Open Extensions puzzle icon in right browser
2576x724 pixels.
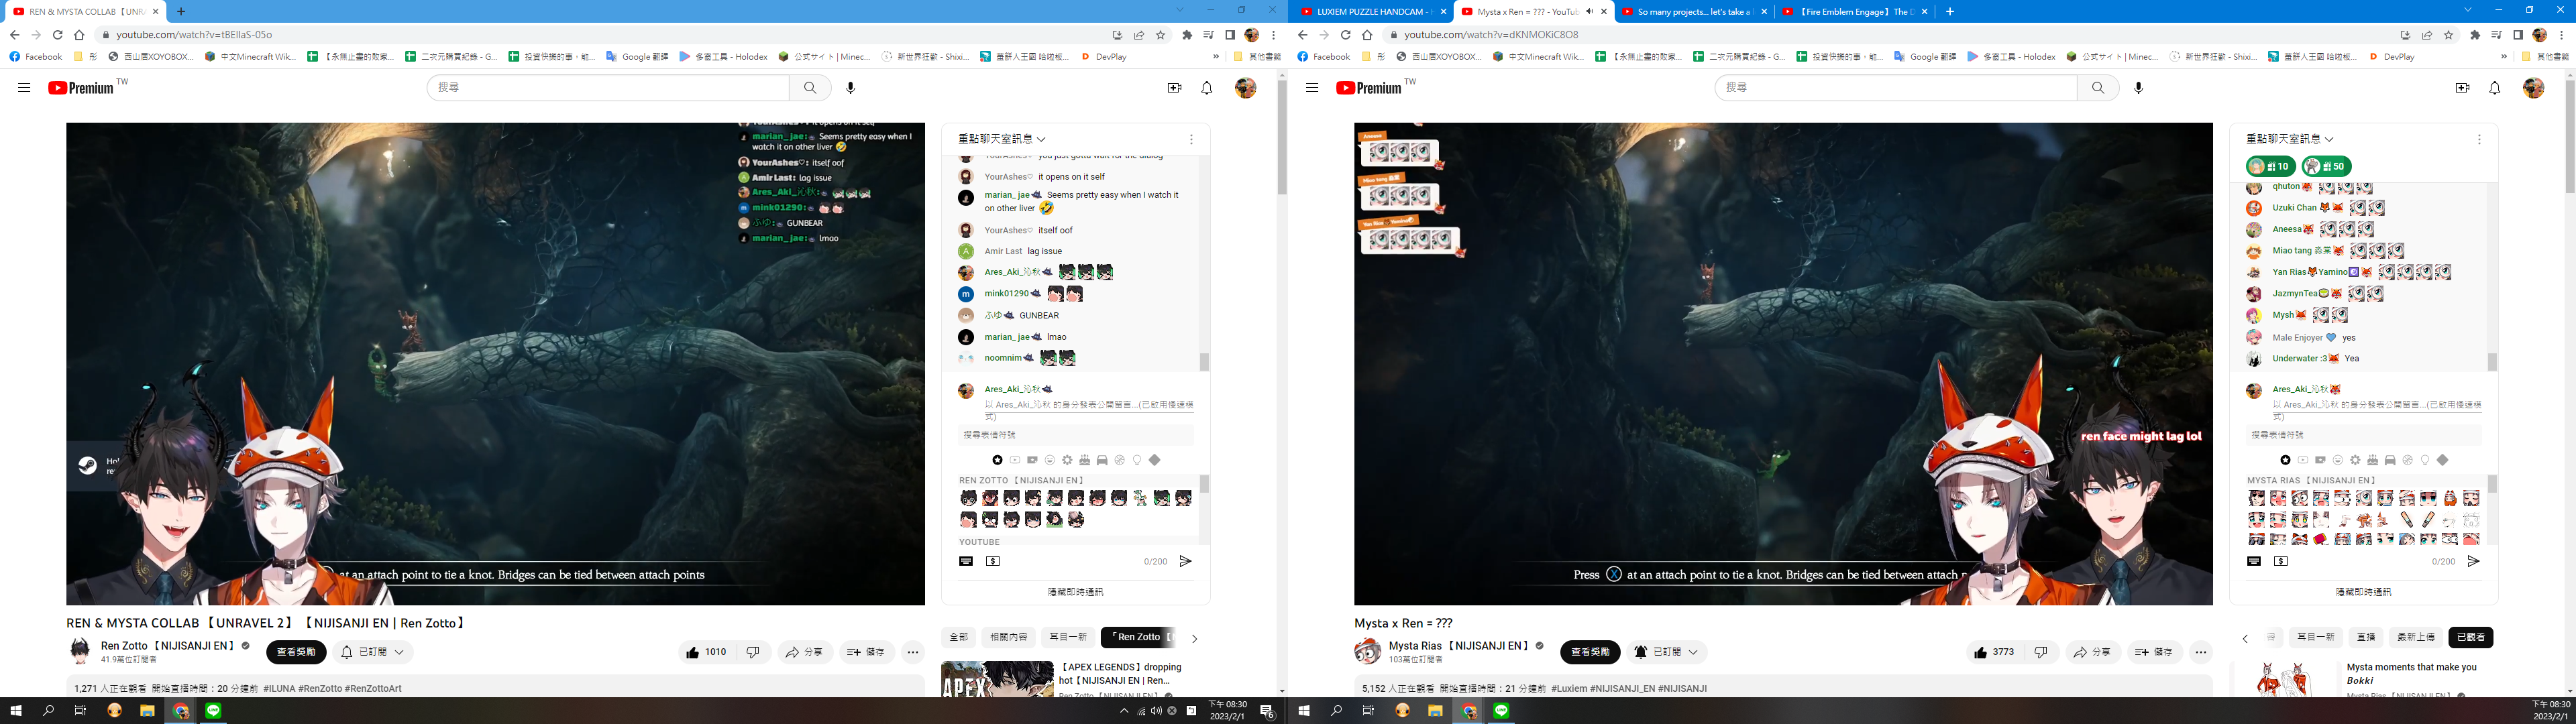pyautogui.click(x=2475, y=35)
